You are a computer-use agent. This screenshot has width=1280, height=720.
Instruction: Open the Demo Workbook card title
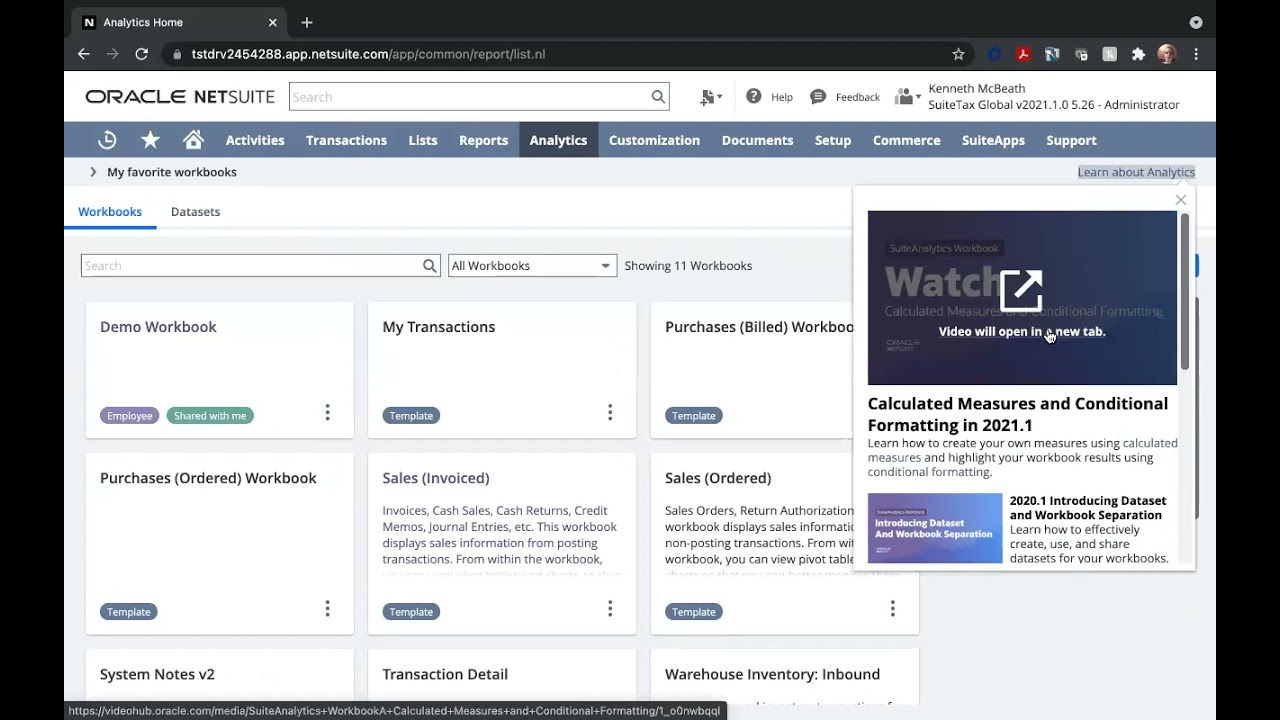pos(158,327)
